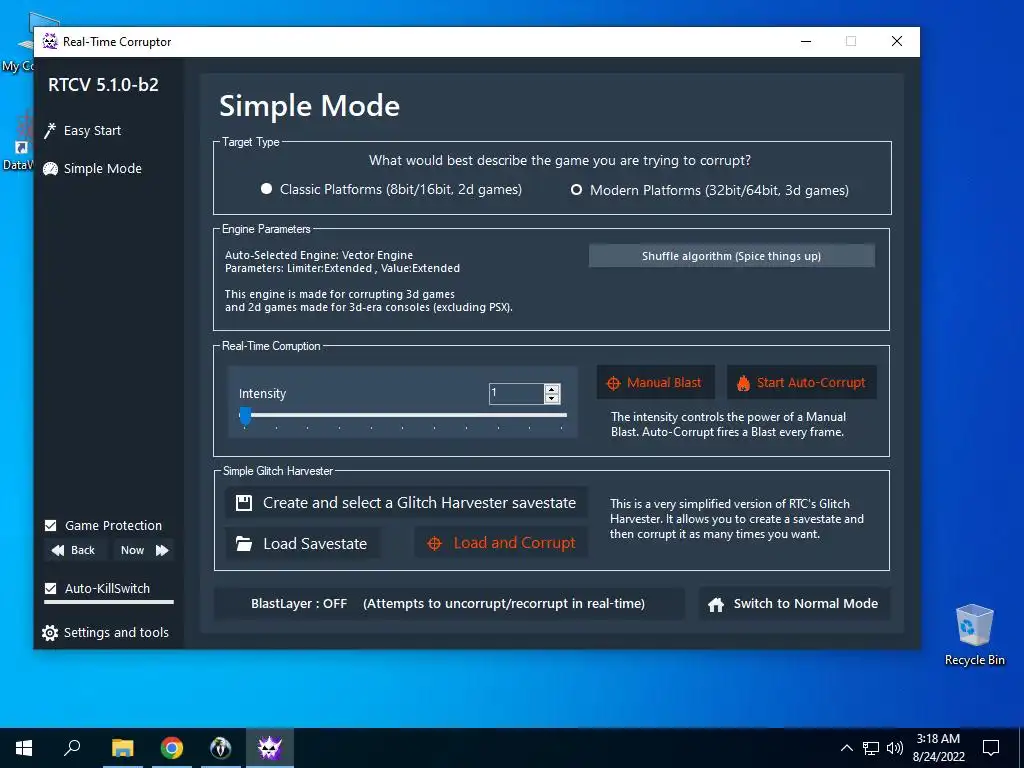Select Classic Platforms radio button
The height and width of the screenshot is (768, 1024).
click(266, 189)
